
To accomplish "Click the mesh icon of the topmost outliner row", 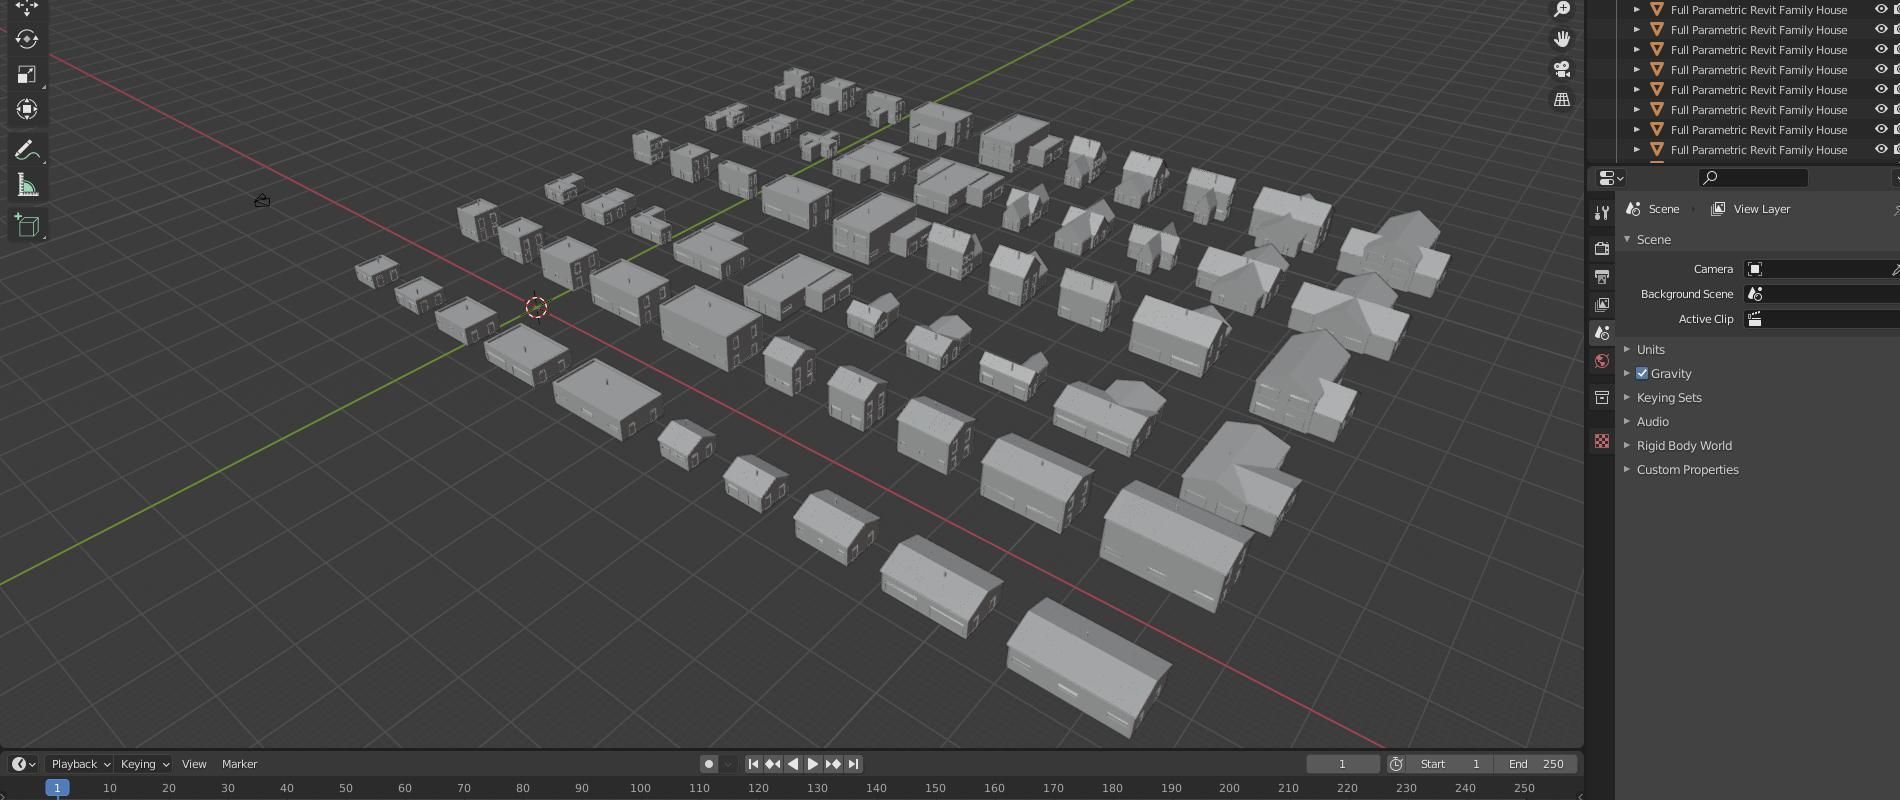I will click(1656, 10).
